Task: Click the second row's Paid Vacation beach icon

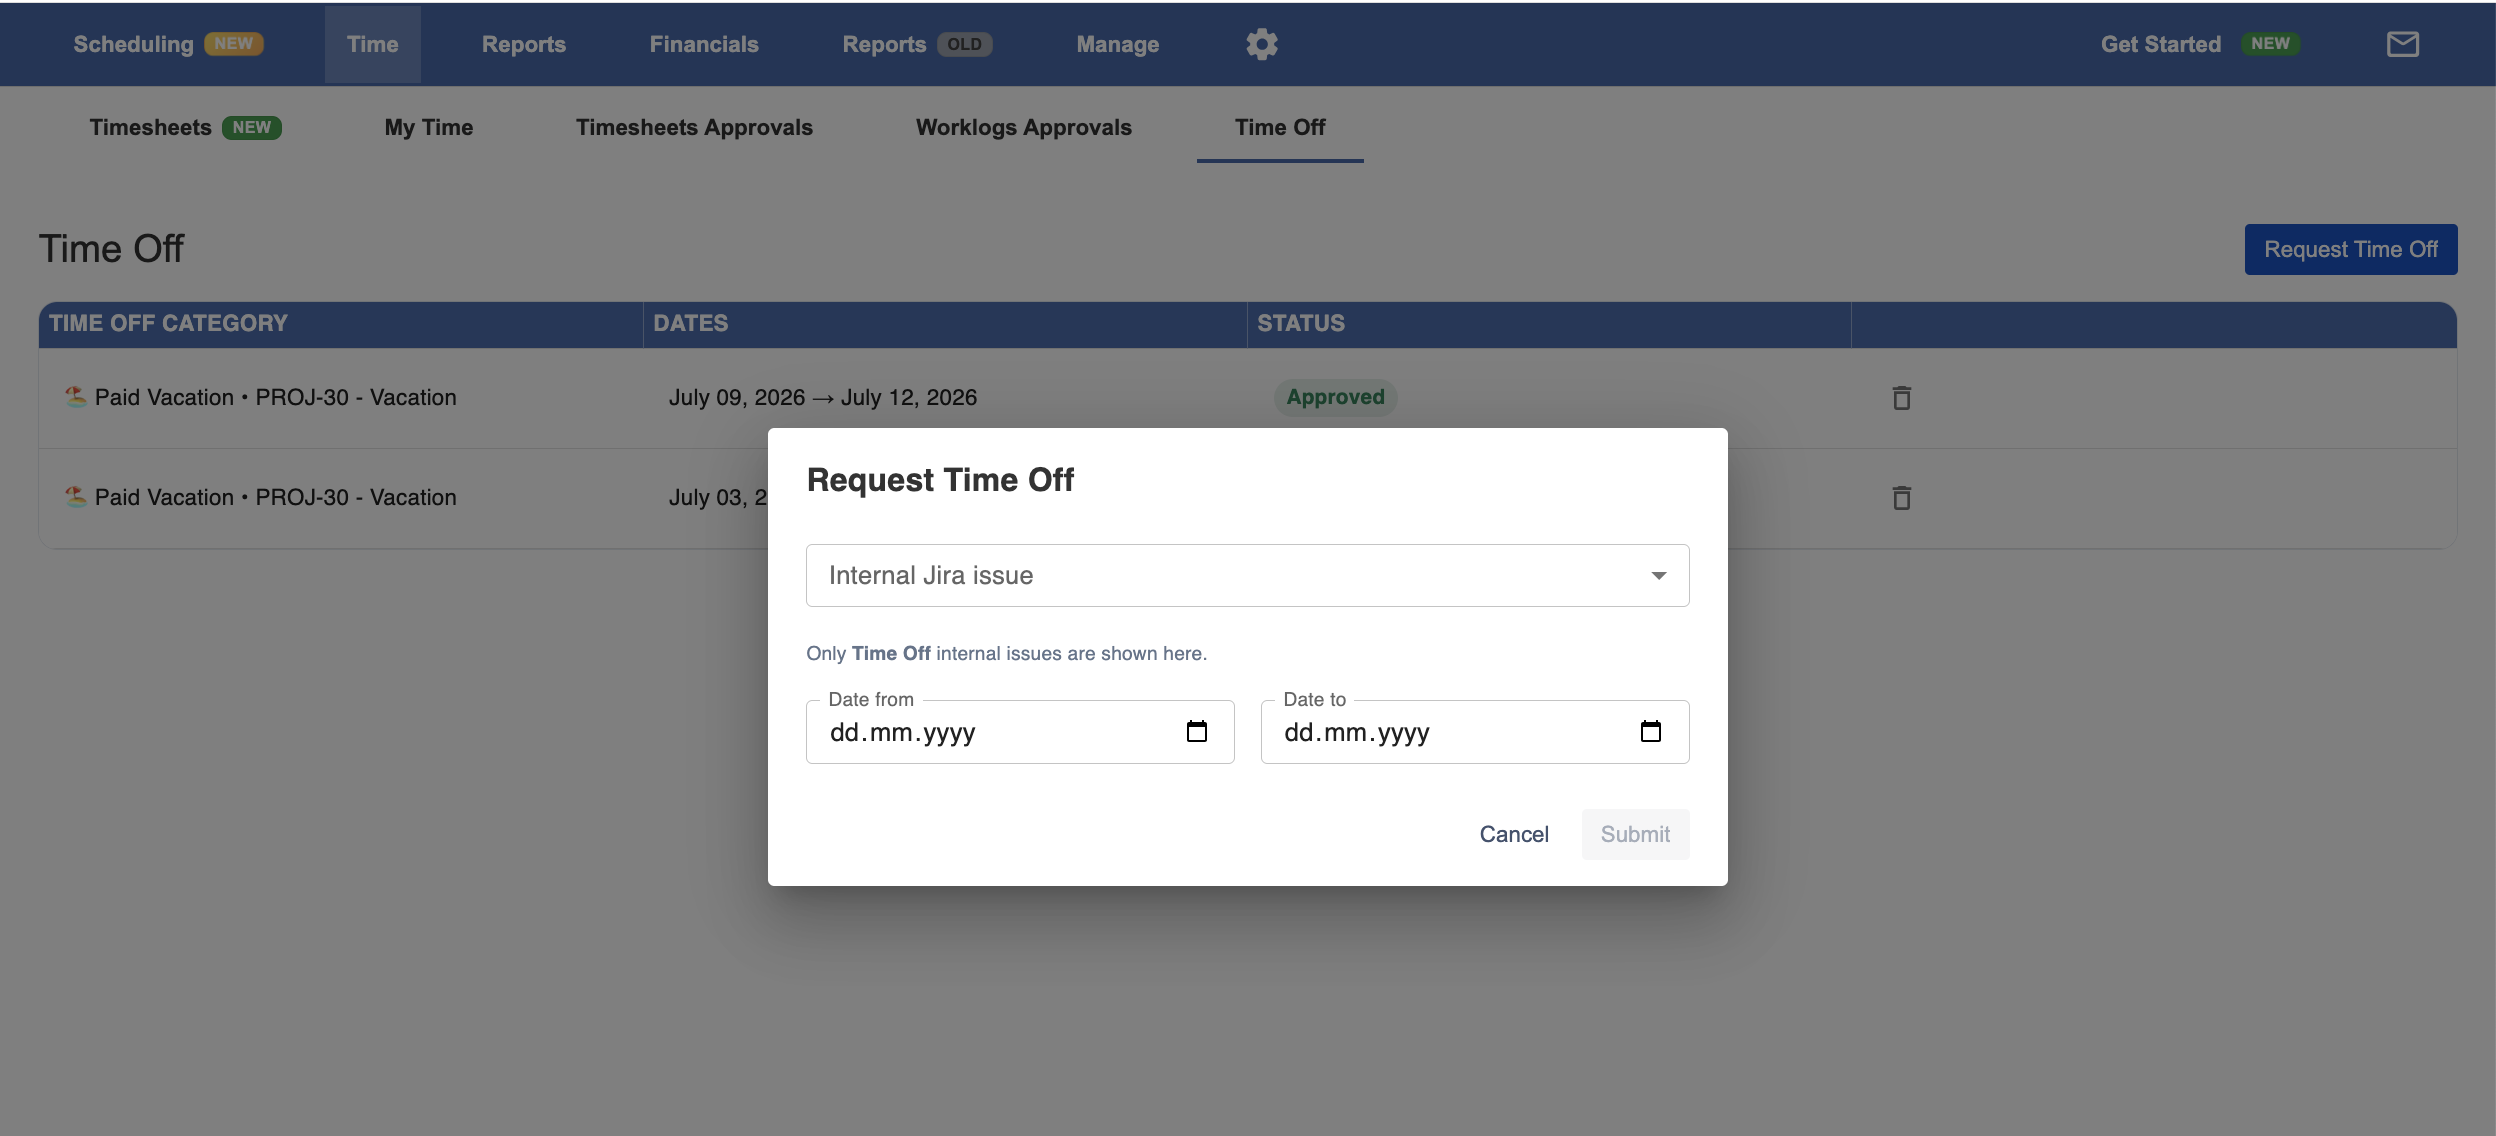Action: point(75,497)
